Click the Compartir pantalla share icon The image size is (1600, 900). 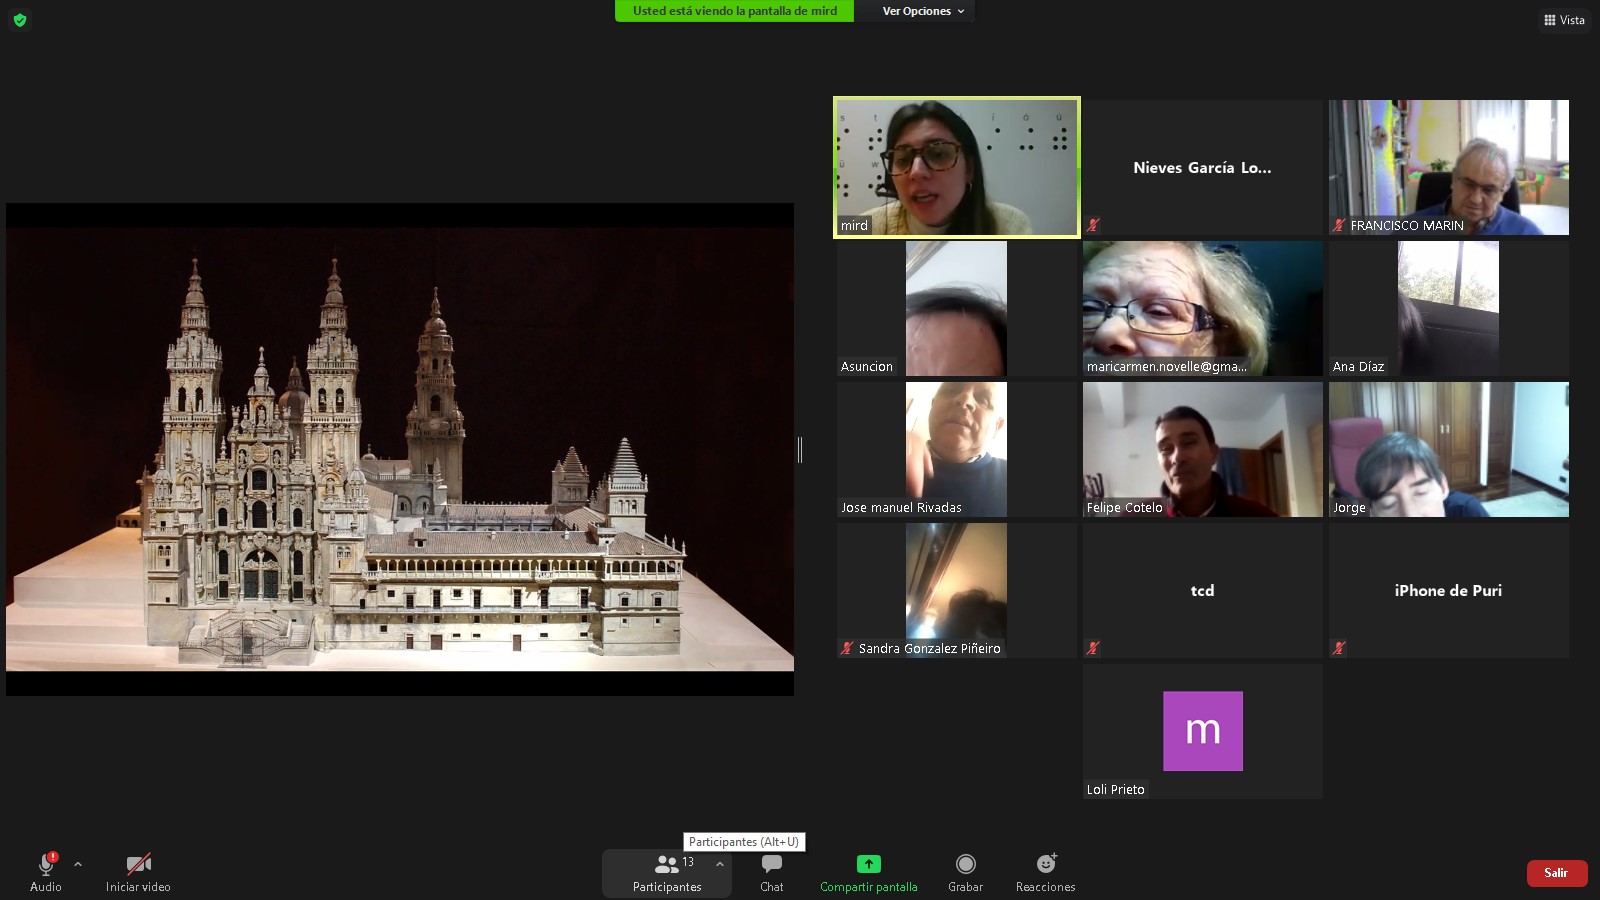(x=868, y=864)
